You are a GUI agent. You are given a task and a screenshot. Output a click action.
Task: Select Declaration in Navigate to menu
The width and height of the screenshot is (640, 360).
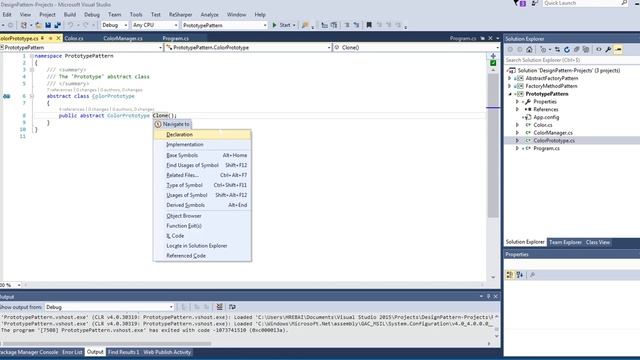(202, 135)
